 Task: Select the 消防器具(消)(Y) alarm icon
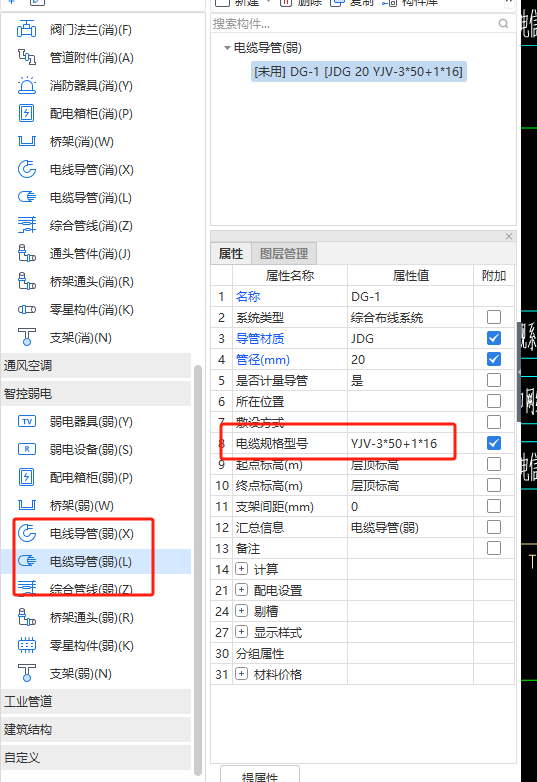pyautogui.click(x=26, y=85)
